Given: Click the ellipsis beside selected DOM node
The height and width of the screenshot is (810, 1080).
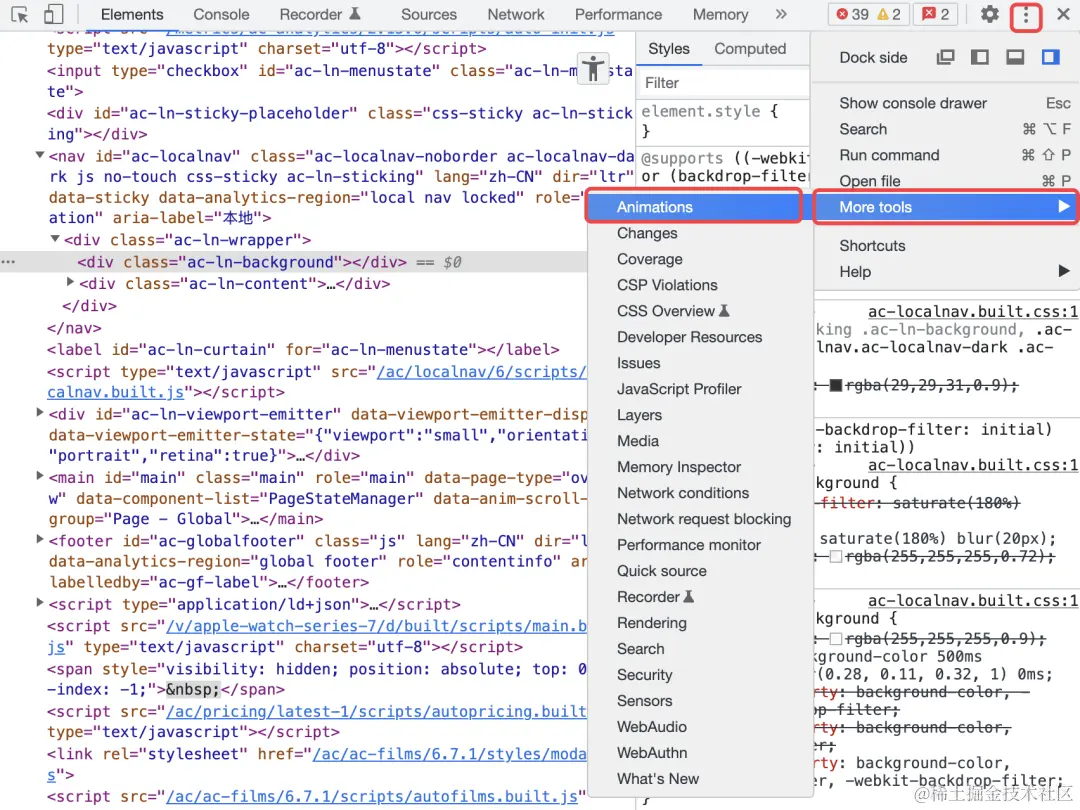Looking at the screenshot, I should pos(8,262).
